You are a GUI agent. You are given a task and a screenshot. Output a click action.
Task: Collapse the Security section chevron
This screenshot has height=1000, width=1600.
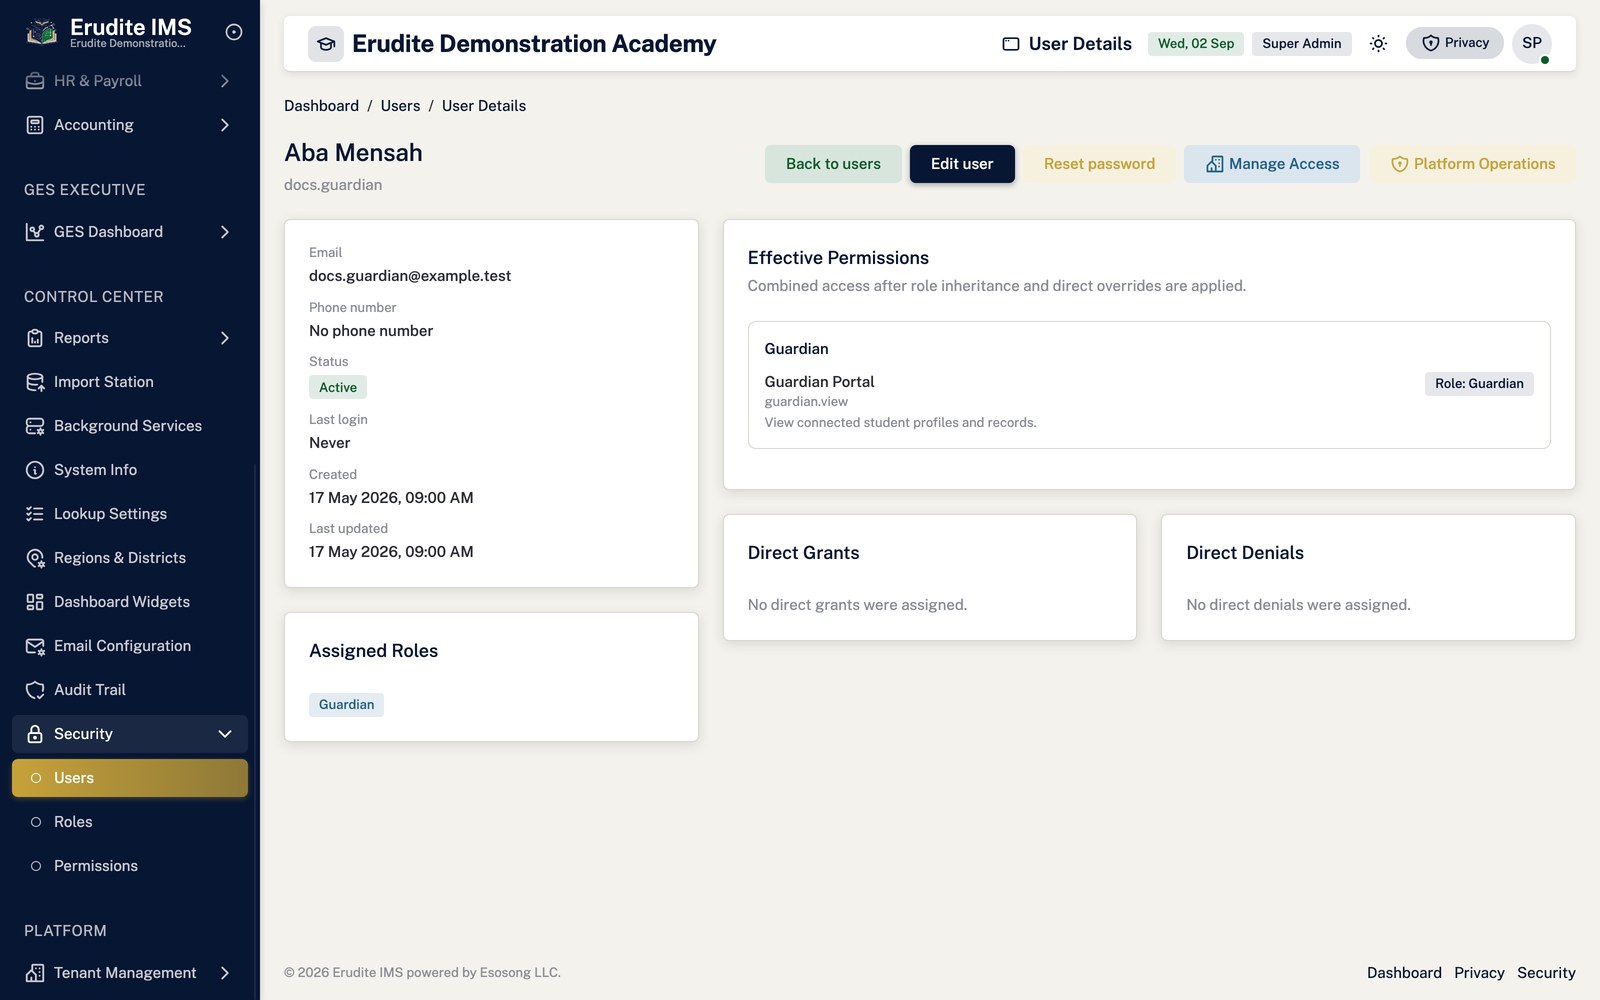[x=225, y=734]
